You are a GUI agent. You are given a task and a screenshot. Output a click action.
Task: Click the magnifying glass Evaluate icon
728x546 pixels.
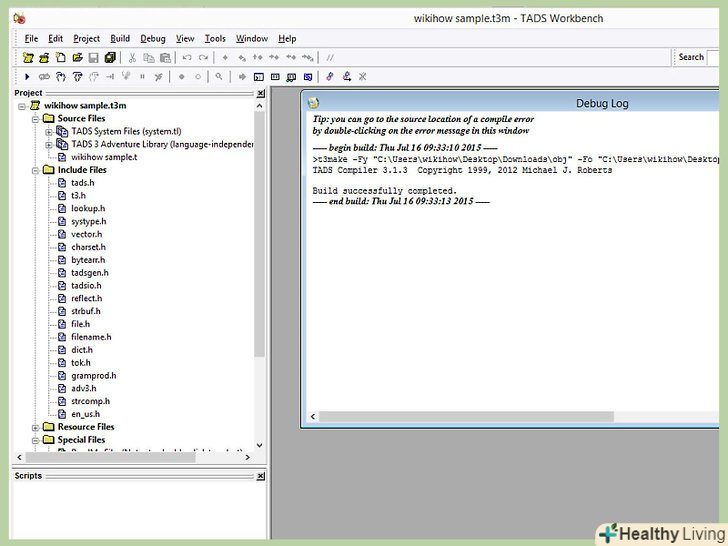pos(219,77)
